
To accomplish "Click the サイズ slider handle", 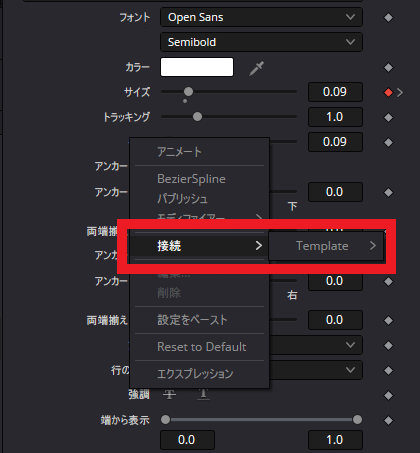I will pyautogui.click(x=188, y=91).
